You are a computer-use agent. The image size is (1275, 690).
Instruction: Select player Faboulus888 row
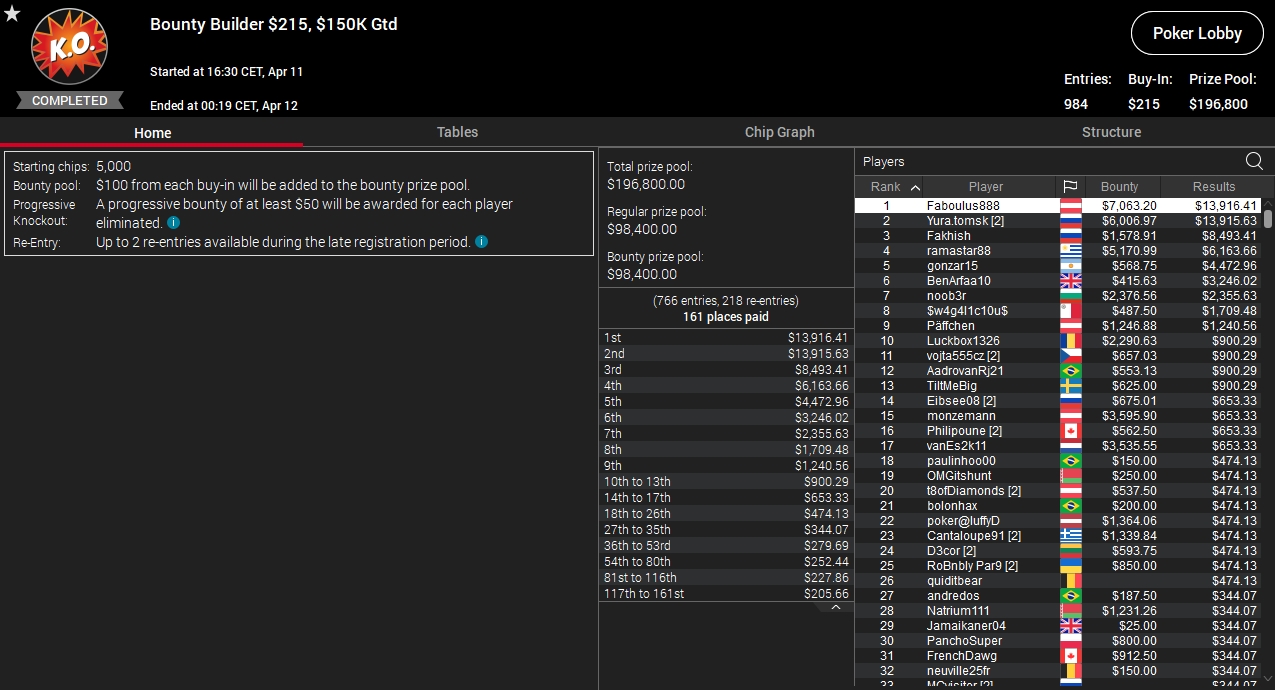(x=1058, y=206)
